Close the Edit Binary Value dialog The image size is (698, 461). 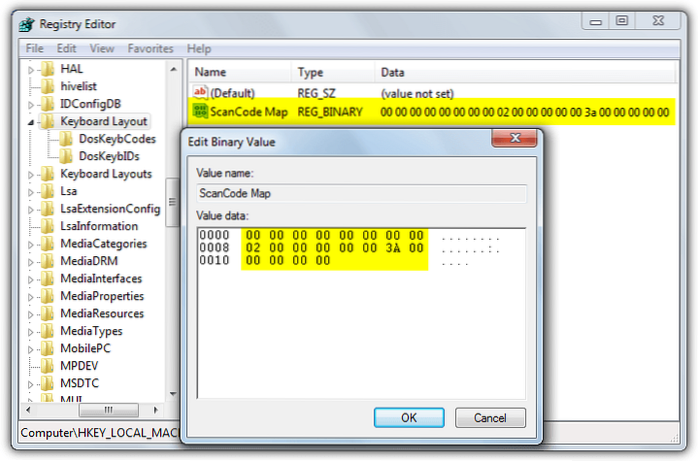(516, 140)
